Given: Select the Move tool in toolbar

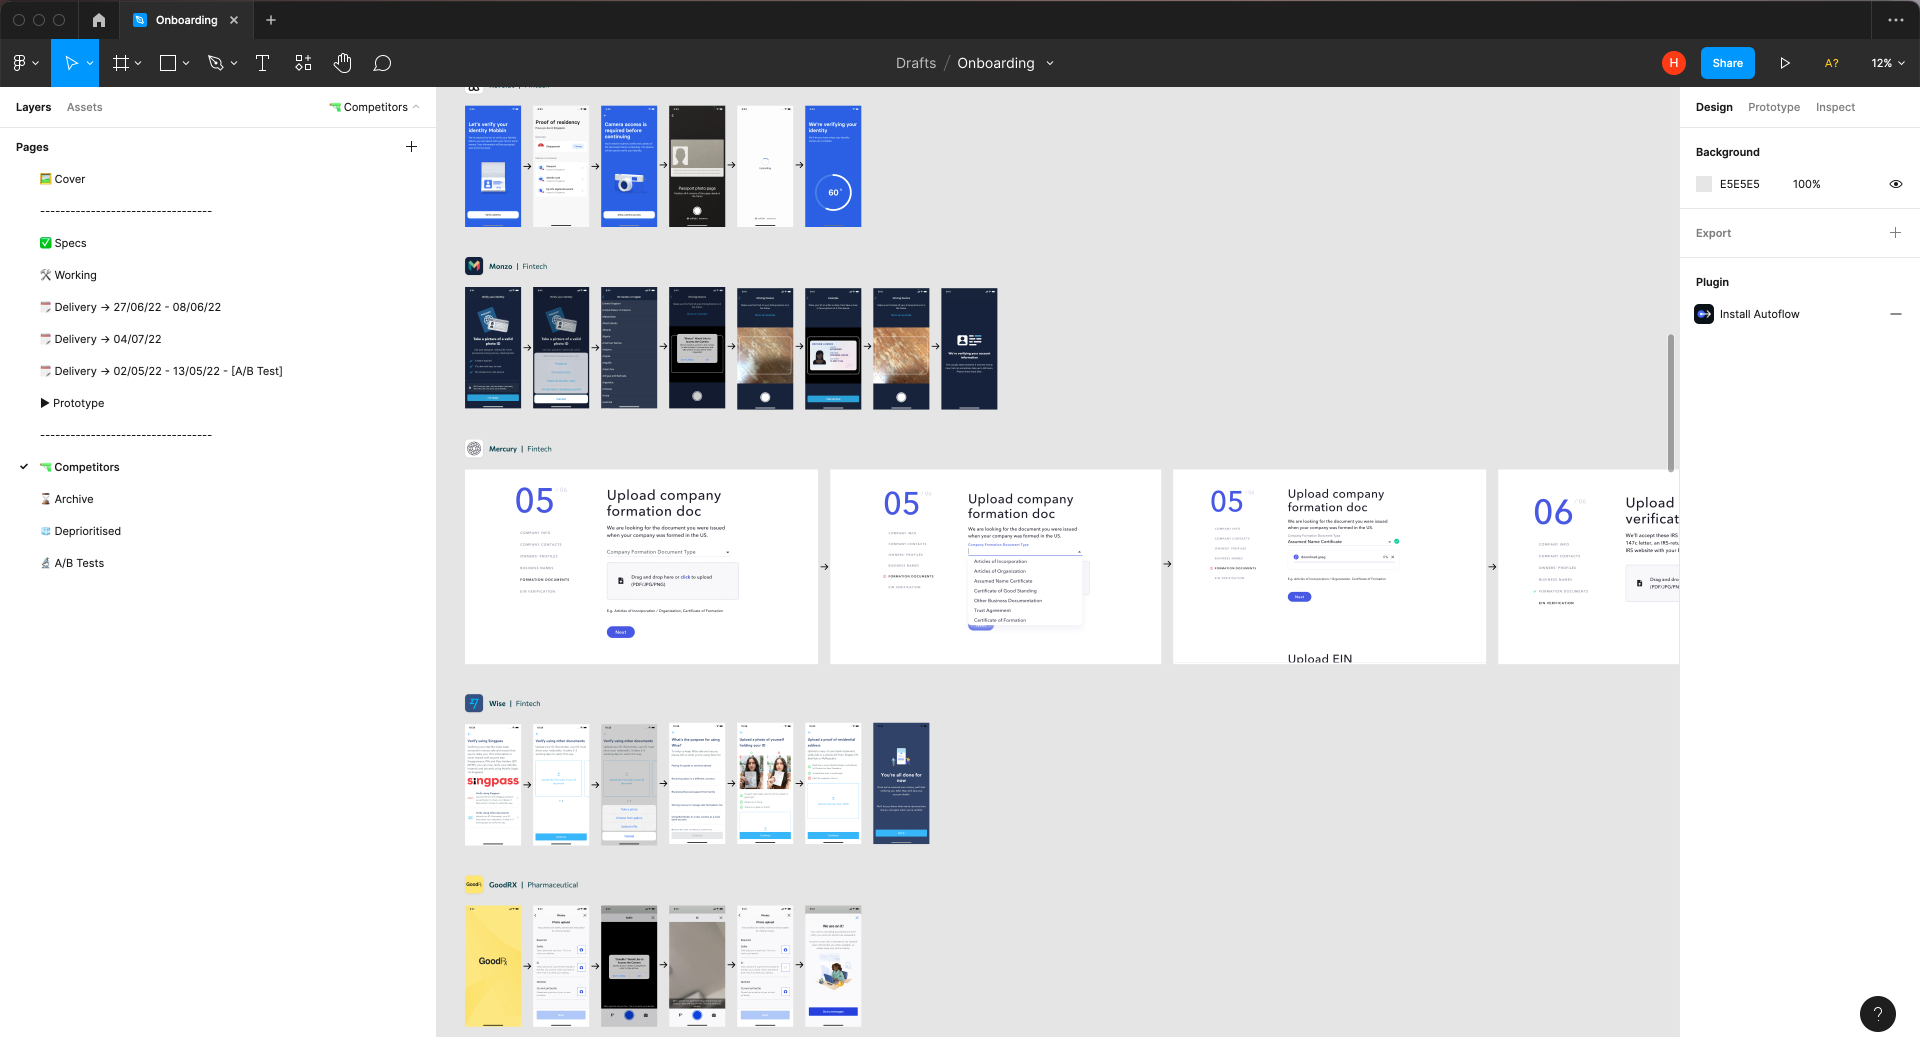Looking at the screenshot, I should point(71,63).
